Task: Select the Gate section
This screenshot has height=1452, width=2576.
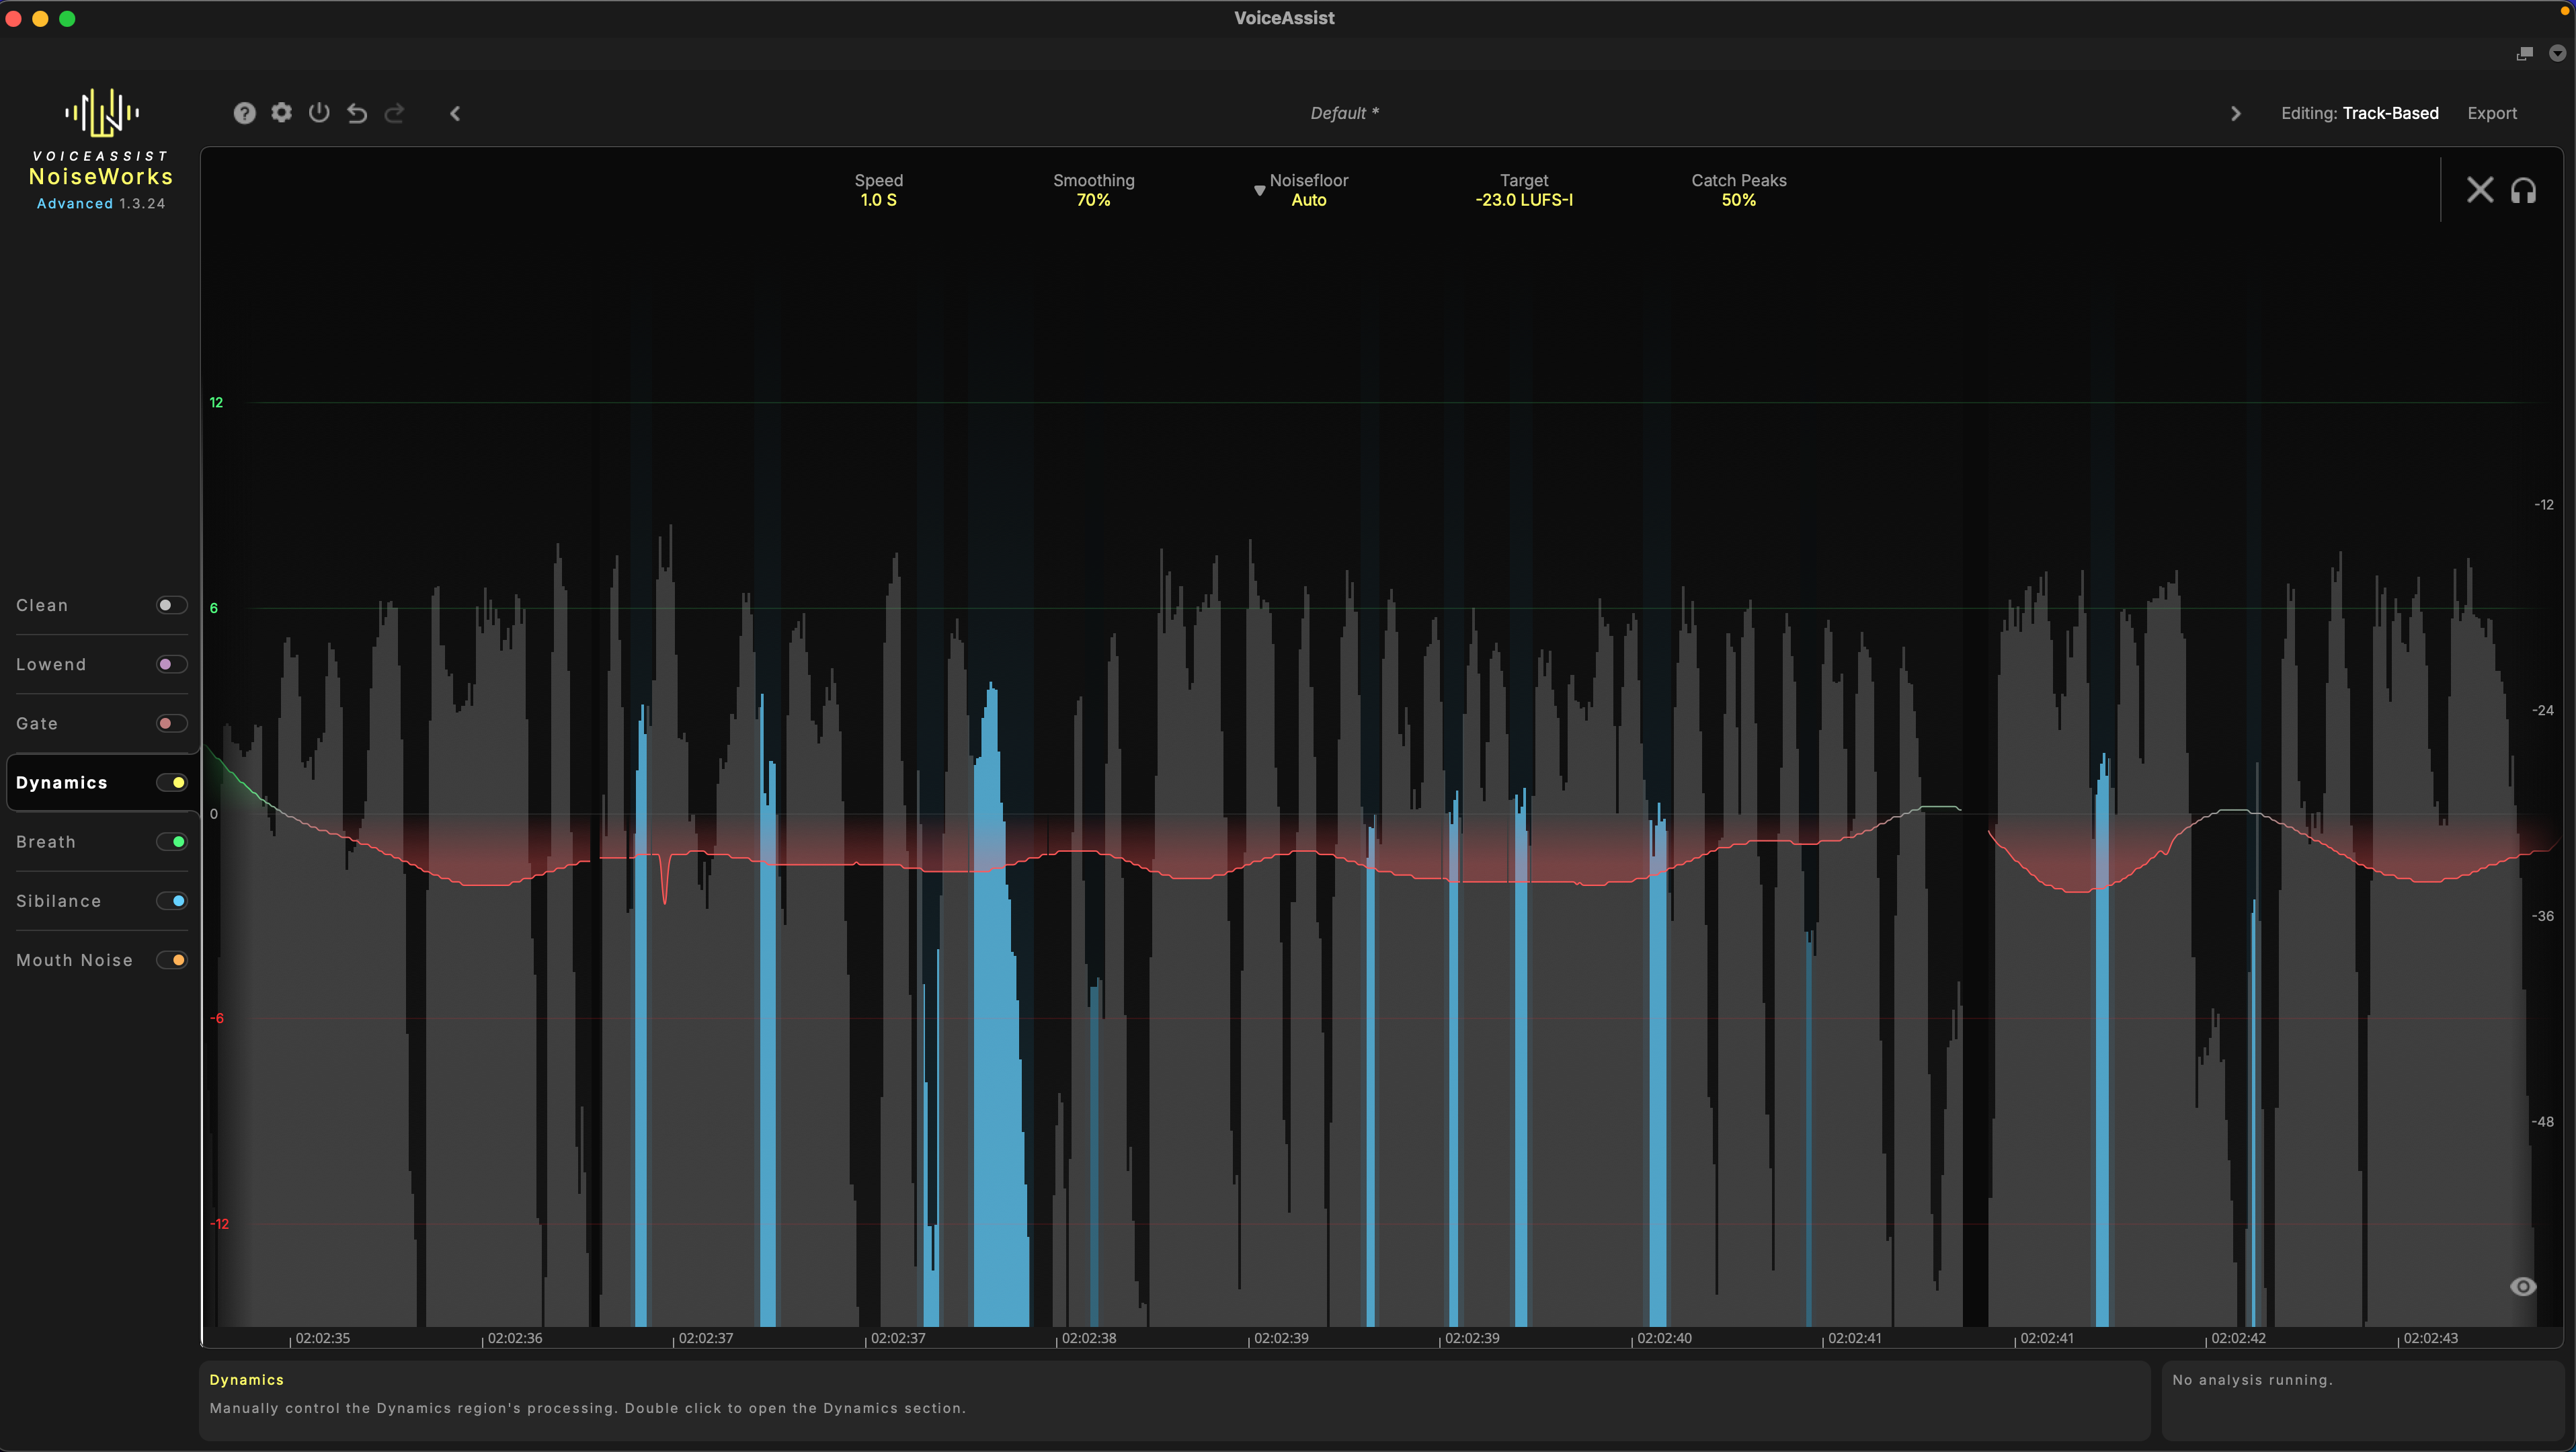Action: [37, 723]
